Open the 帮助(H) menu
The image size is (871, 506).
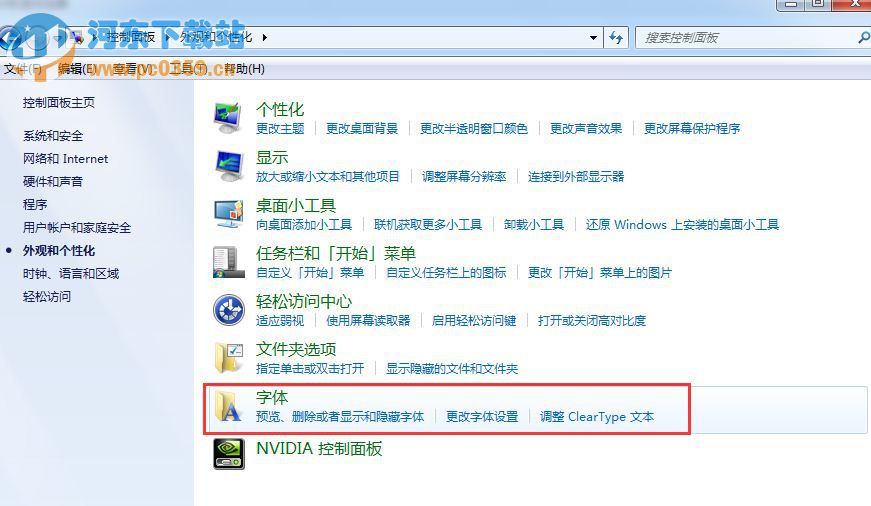(244, 69)
